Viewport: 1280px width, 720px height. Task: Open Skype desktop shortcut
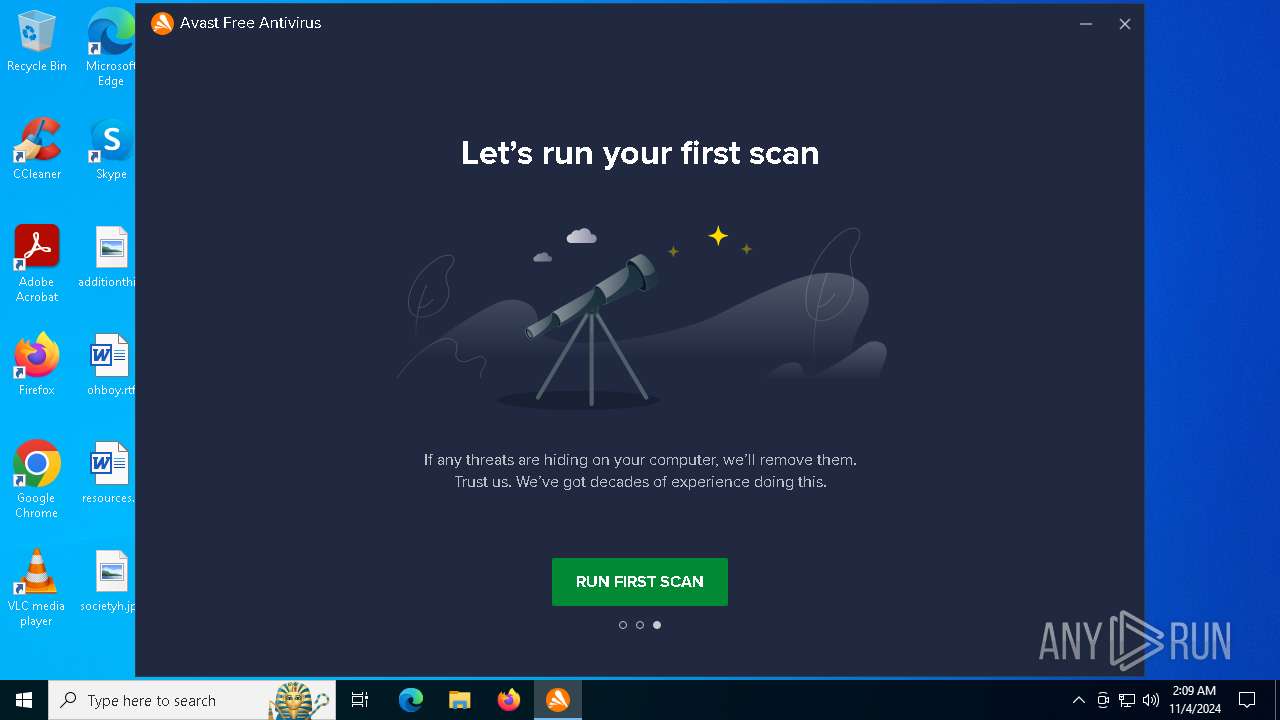coord(111,149)
